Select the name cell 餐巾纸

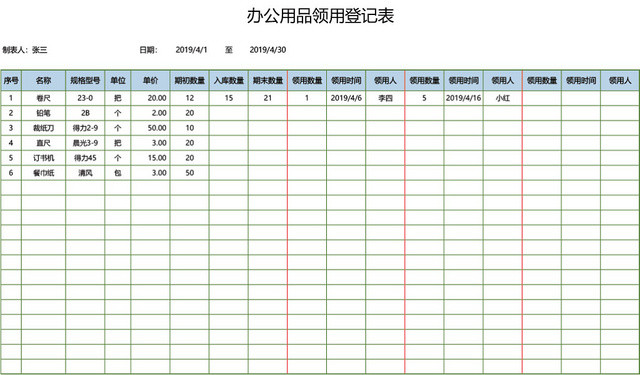click(x=43, y=173)
